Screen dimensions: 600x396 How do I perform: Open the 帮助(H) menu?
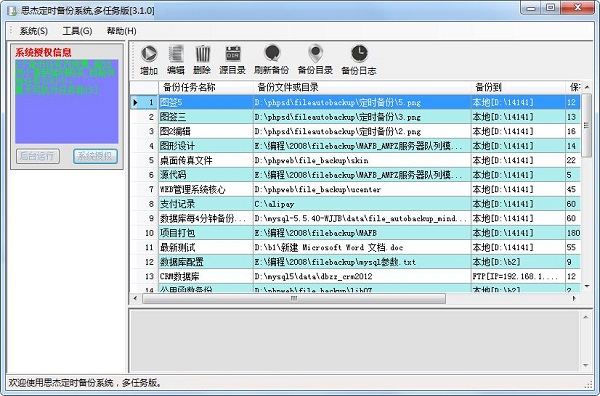tap(121, 31)
